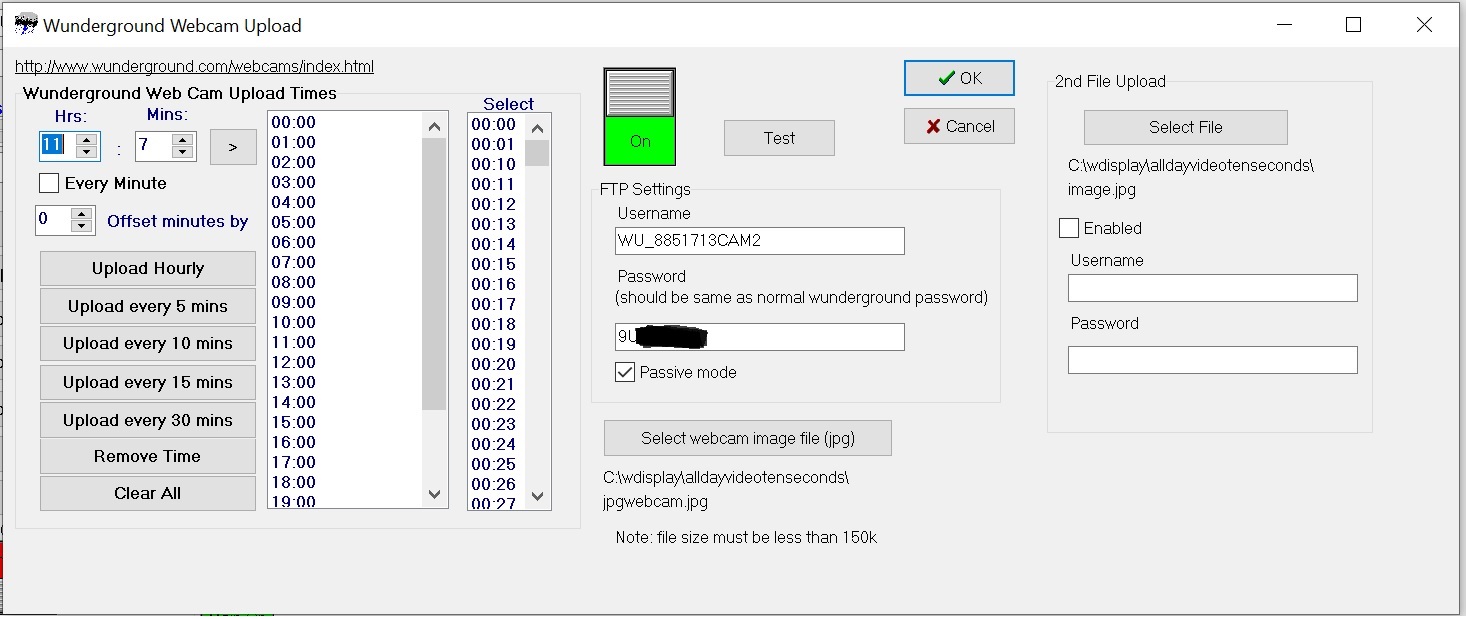
Task: Close the Wunderground Webcam Upload window
Action: pos(1425,25)
